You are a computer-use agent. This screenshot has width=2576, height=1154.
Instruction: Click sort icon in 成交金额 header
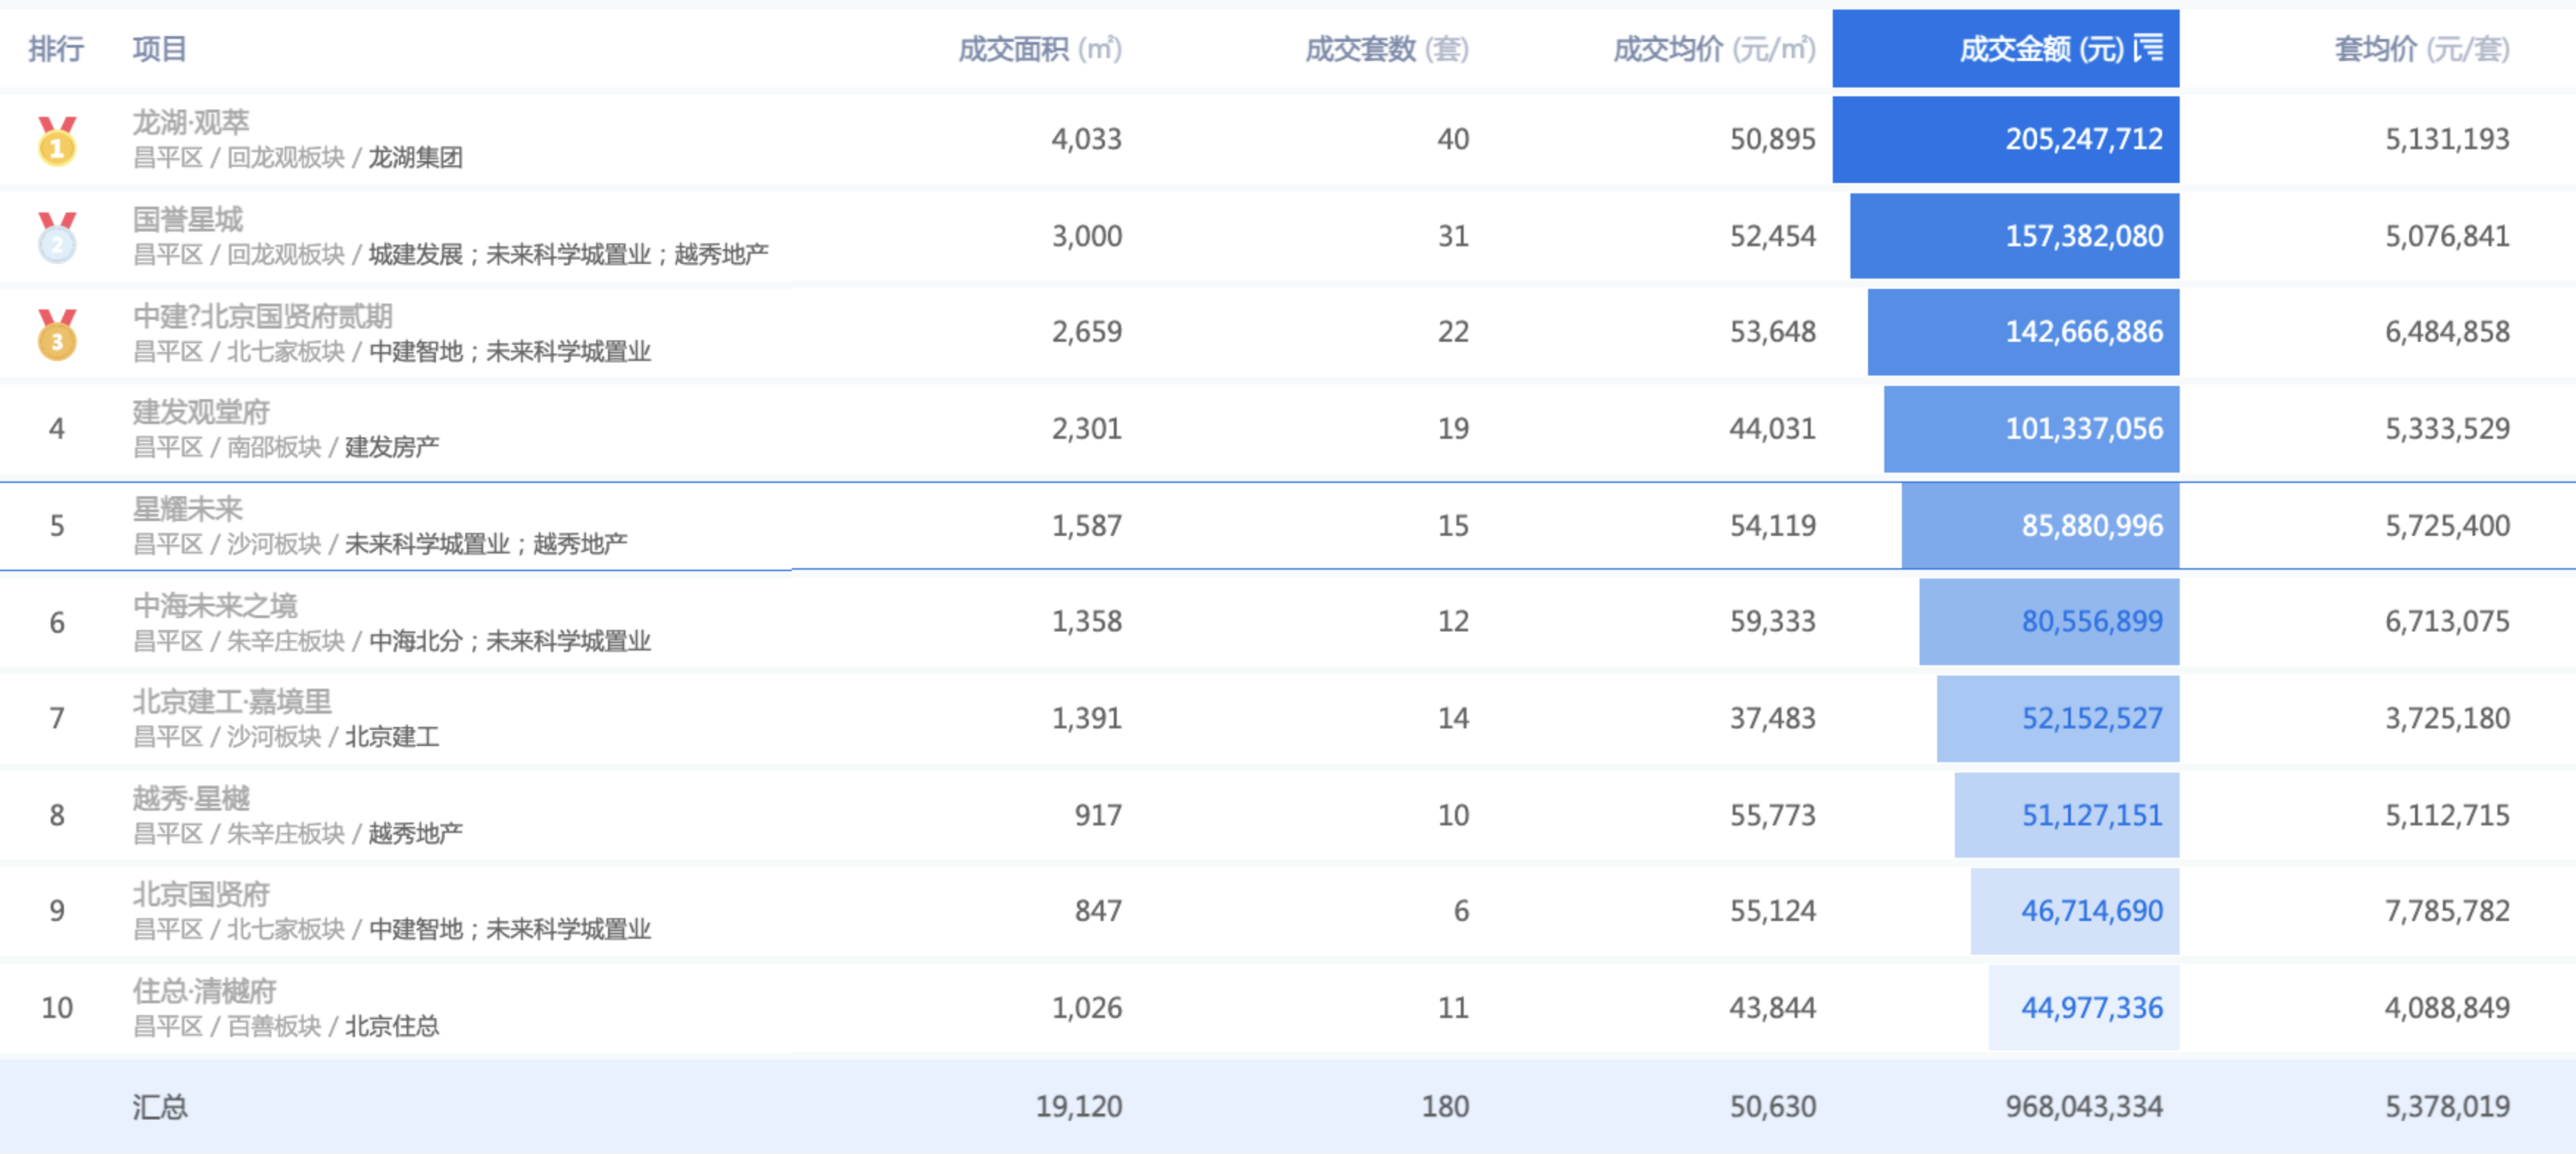(2148, 48)
